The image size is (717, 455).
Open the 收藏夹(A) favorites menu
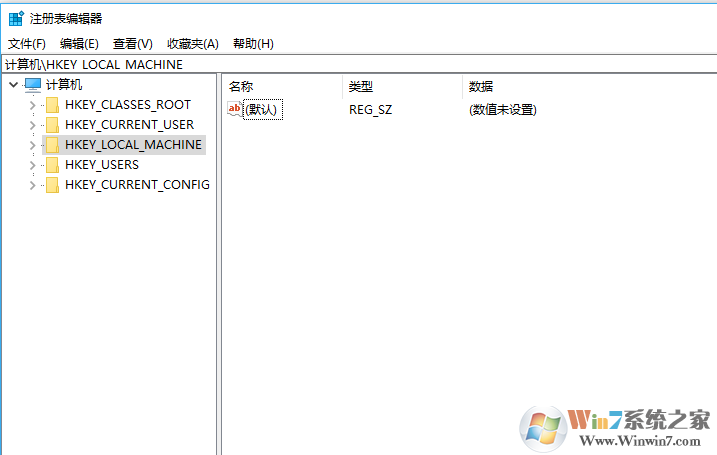[x=192, y=44]
